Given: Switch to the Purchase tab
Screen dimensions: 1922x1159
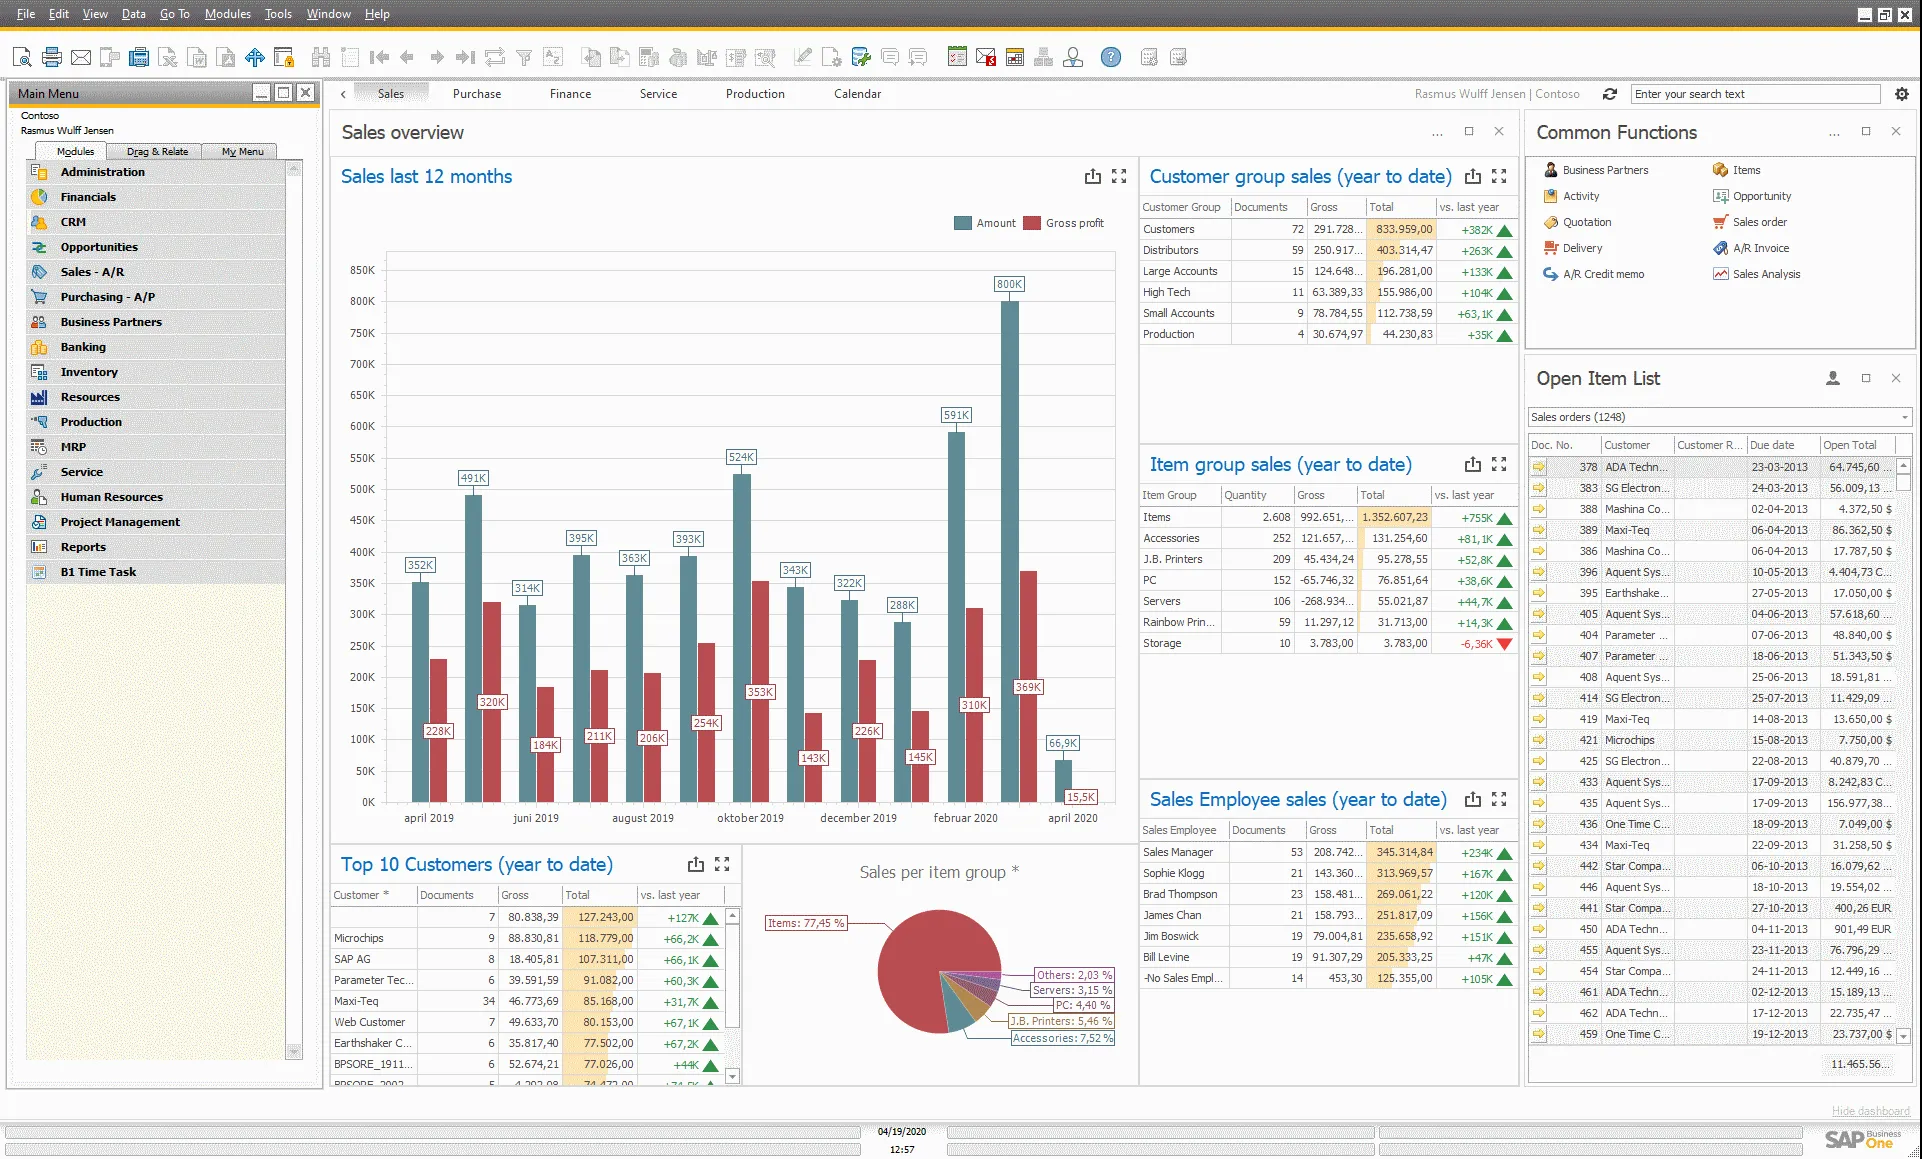Looking at the screenshot, I should point(477,93).
